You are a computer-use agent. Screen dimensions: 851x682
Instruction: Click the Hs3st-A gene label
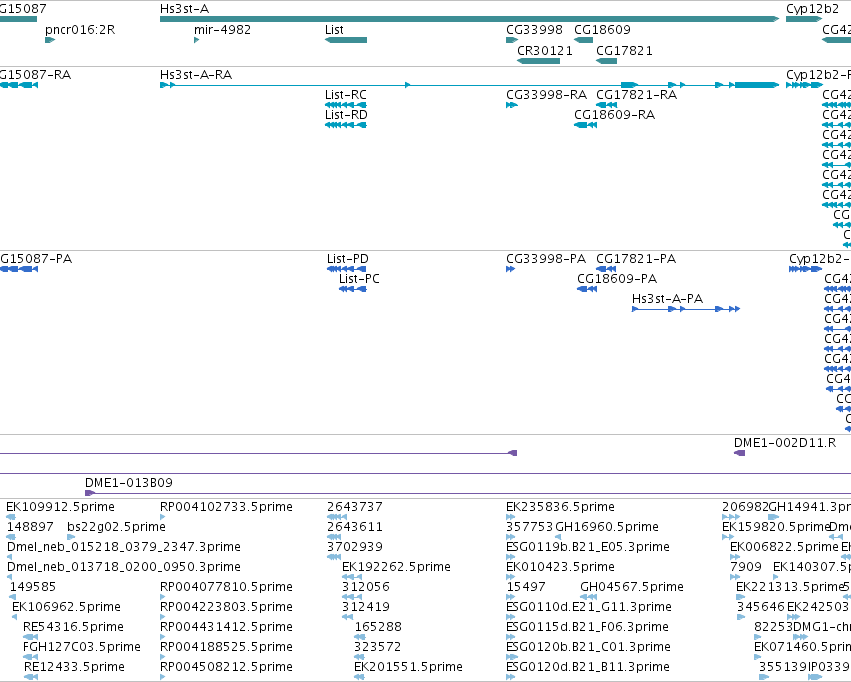[184, 9]
